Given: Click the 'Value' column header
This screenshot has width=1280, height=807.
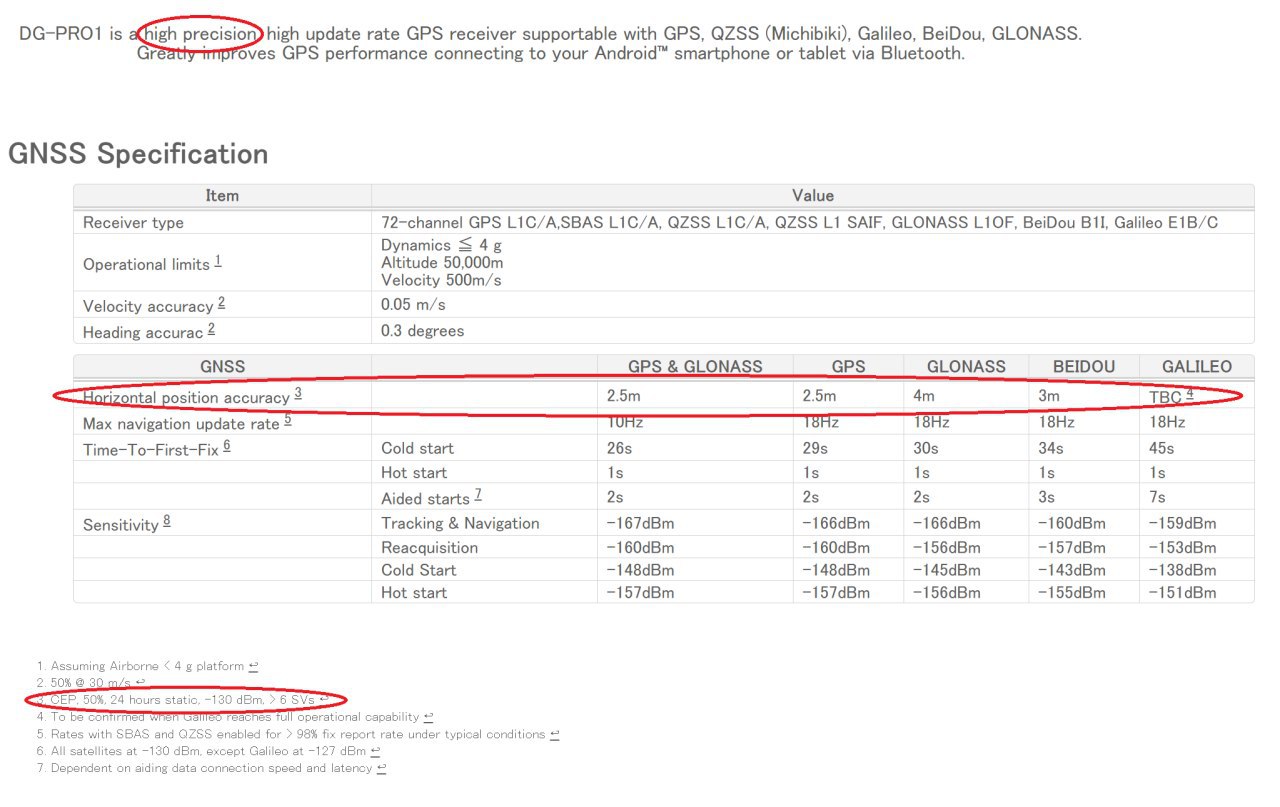Looking at the screenshot, I should tap(812, 196).
